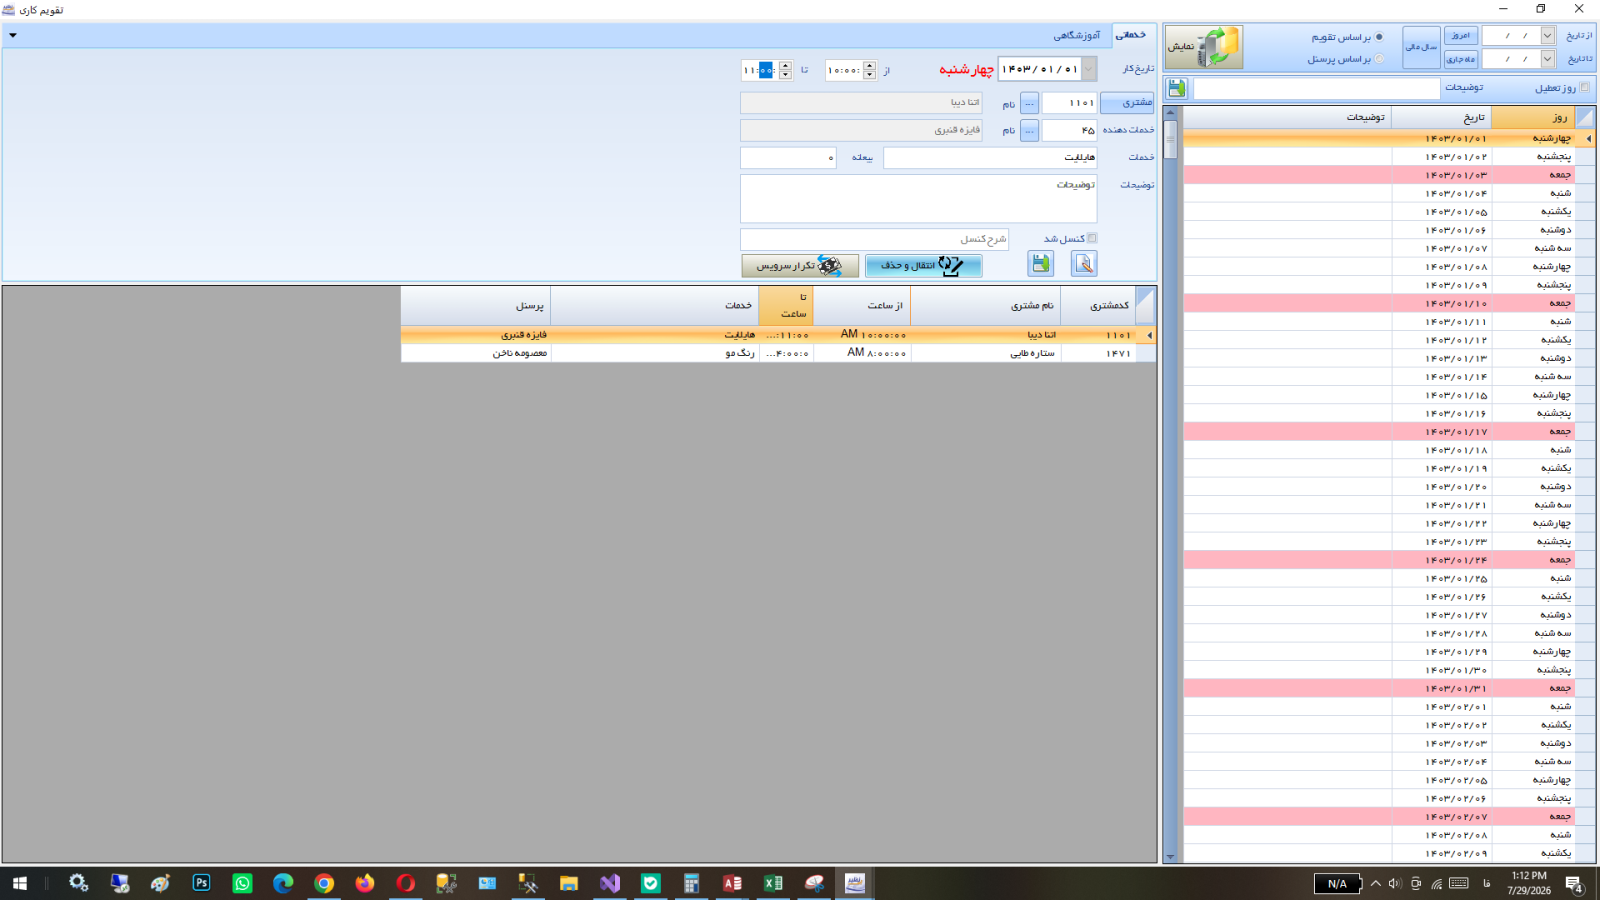
Task: Open the service provider lookup ellipsis button
Action: point(1029,130)
